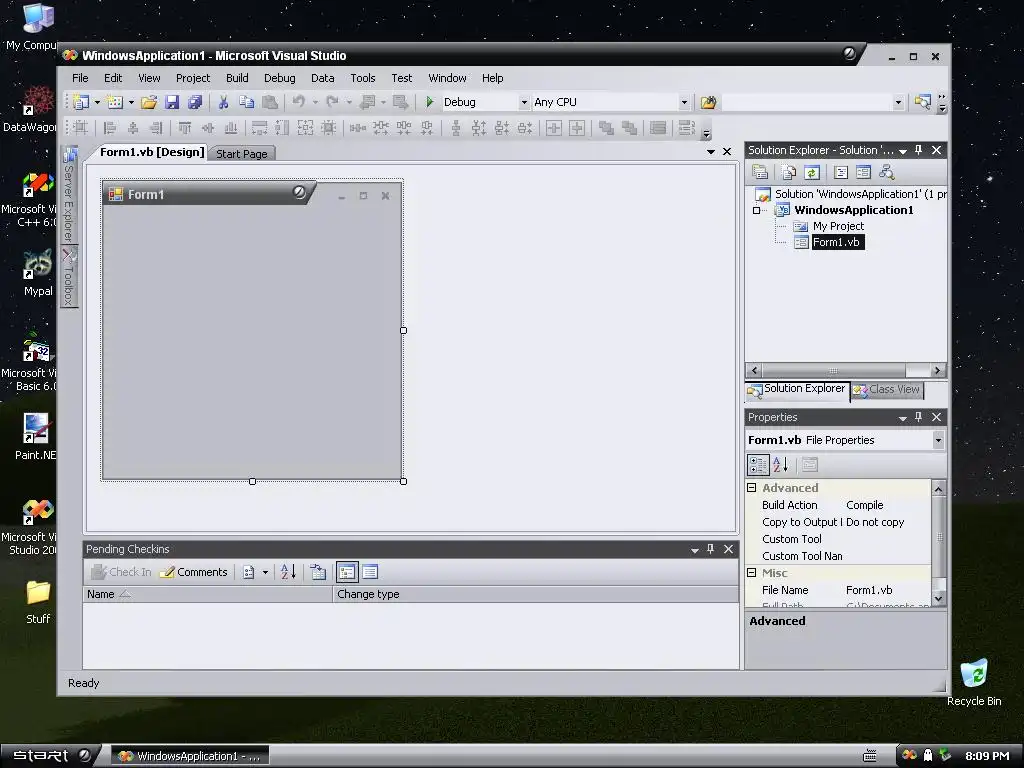The height and width of the screenshot is (768, 1024).
Task: Select the My Project tree item
Action: (x=838, y=226)
